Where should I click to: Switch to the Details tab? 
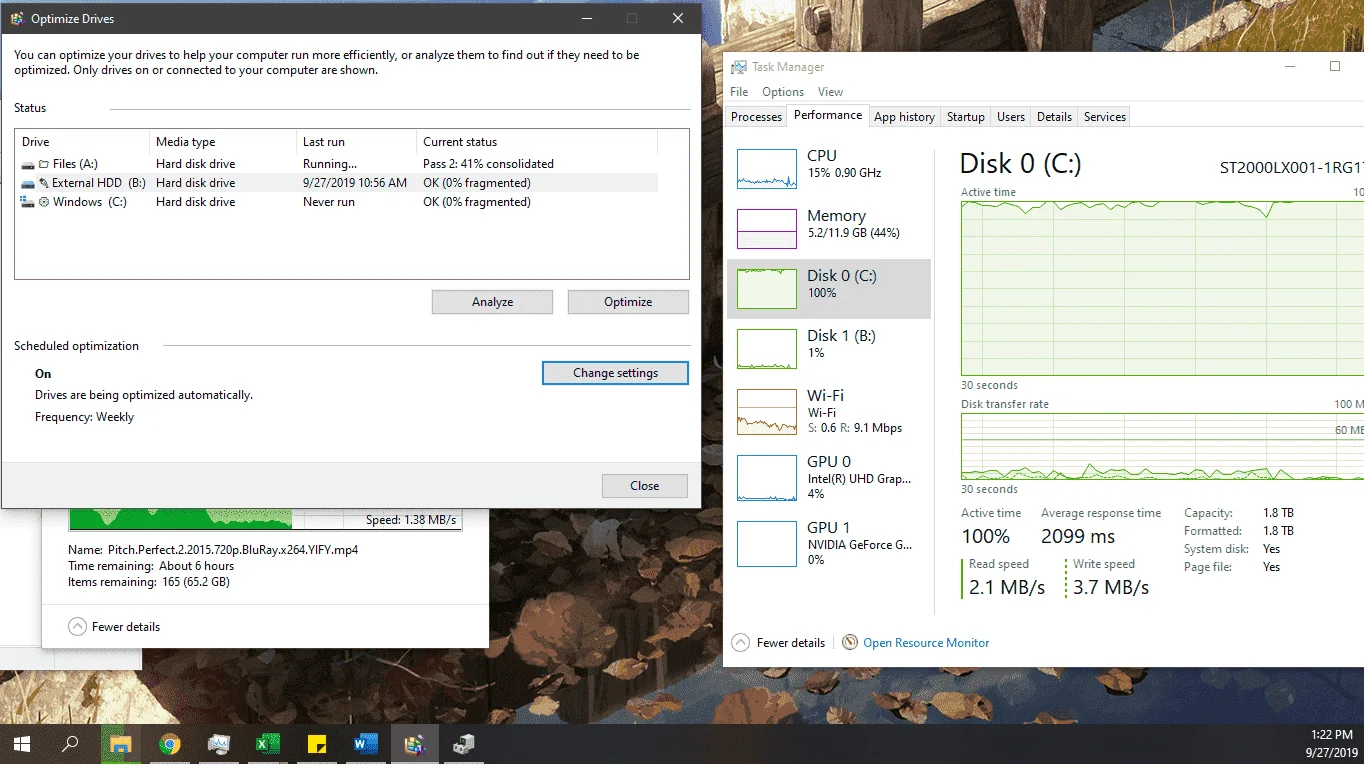click(x=1054, y=117)
